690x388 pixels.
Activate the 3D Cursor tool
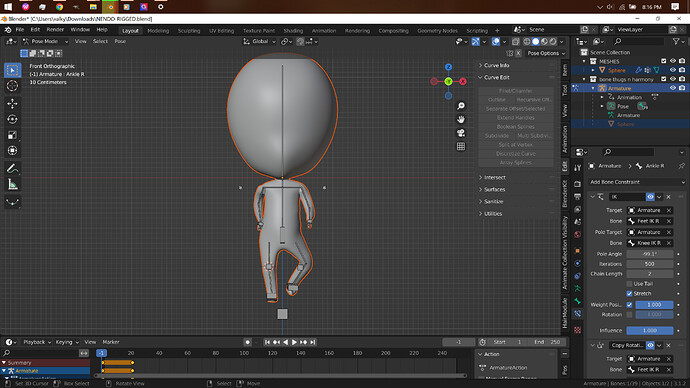[x=12, y=86]
